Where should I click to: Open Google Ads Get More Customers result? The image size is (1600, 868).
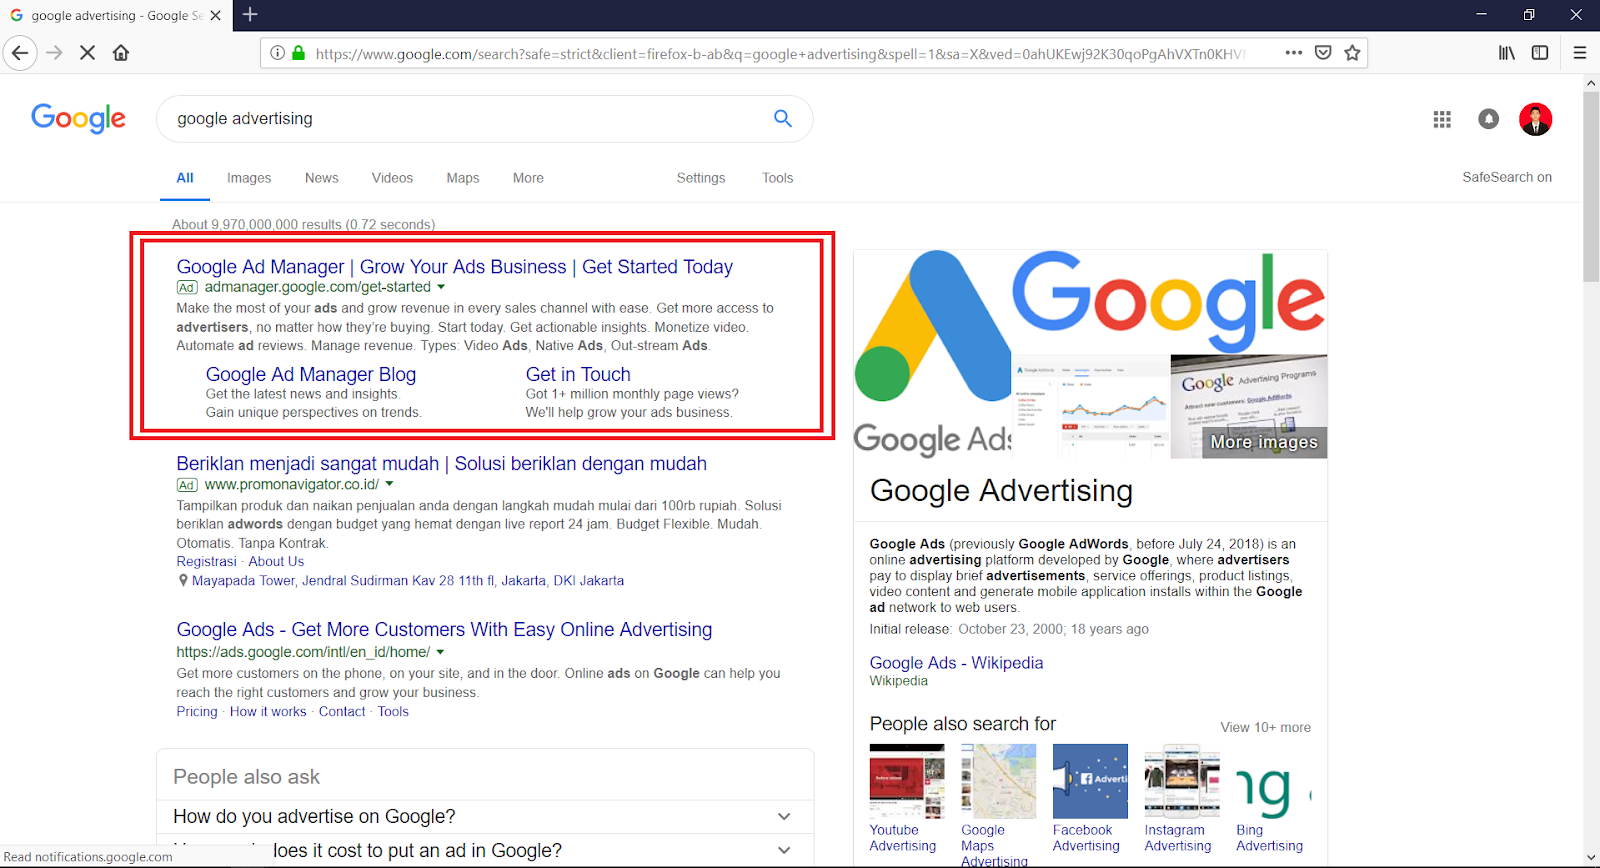tap(444, 630)
